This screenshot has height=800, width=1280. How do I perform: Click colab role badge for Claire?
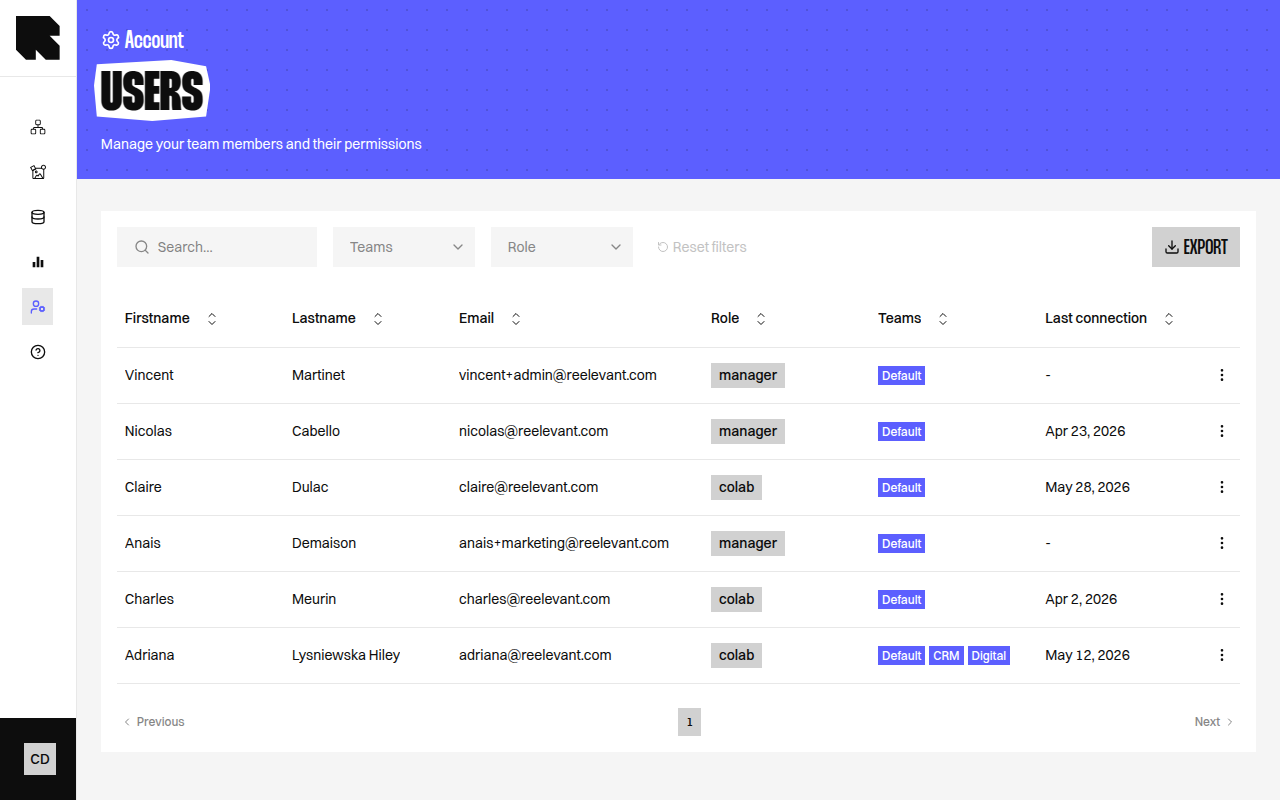(736, 487)
